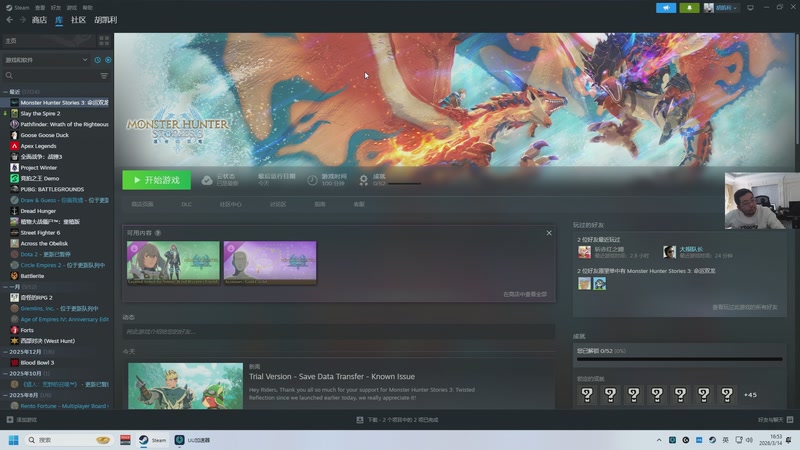The width and height of the screenshot is (800, 450).
Task: Open the 社区 community tab
Action: (x=78, y=20)
